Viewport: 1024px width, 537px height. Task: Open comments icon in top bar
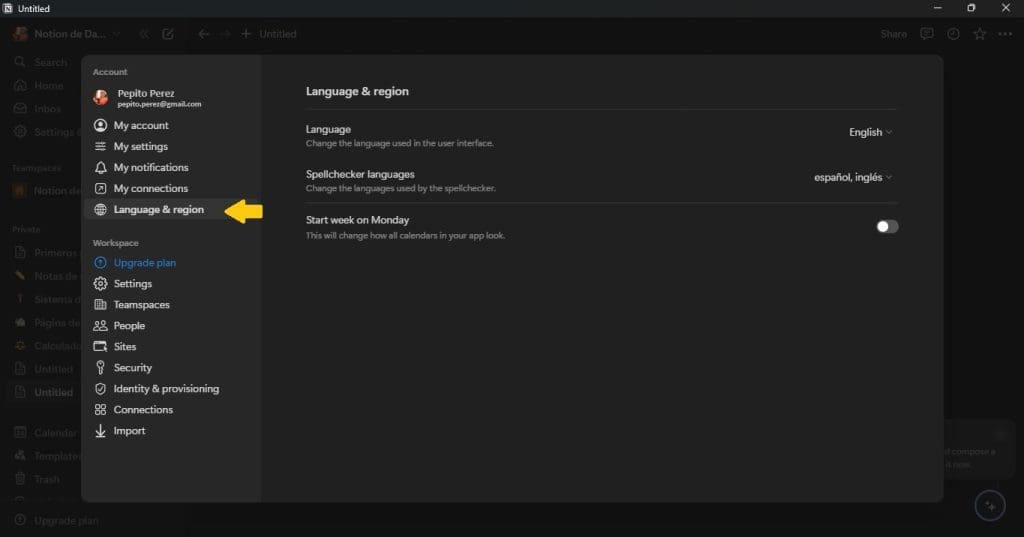coord(927,34)
